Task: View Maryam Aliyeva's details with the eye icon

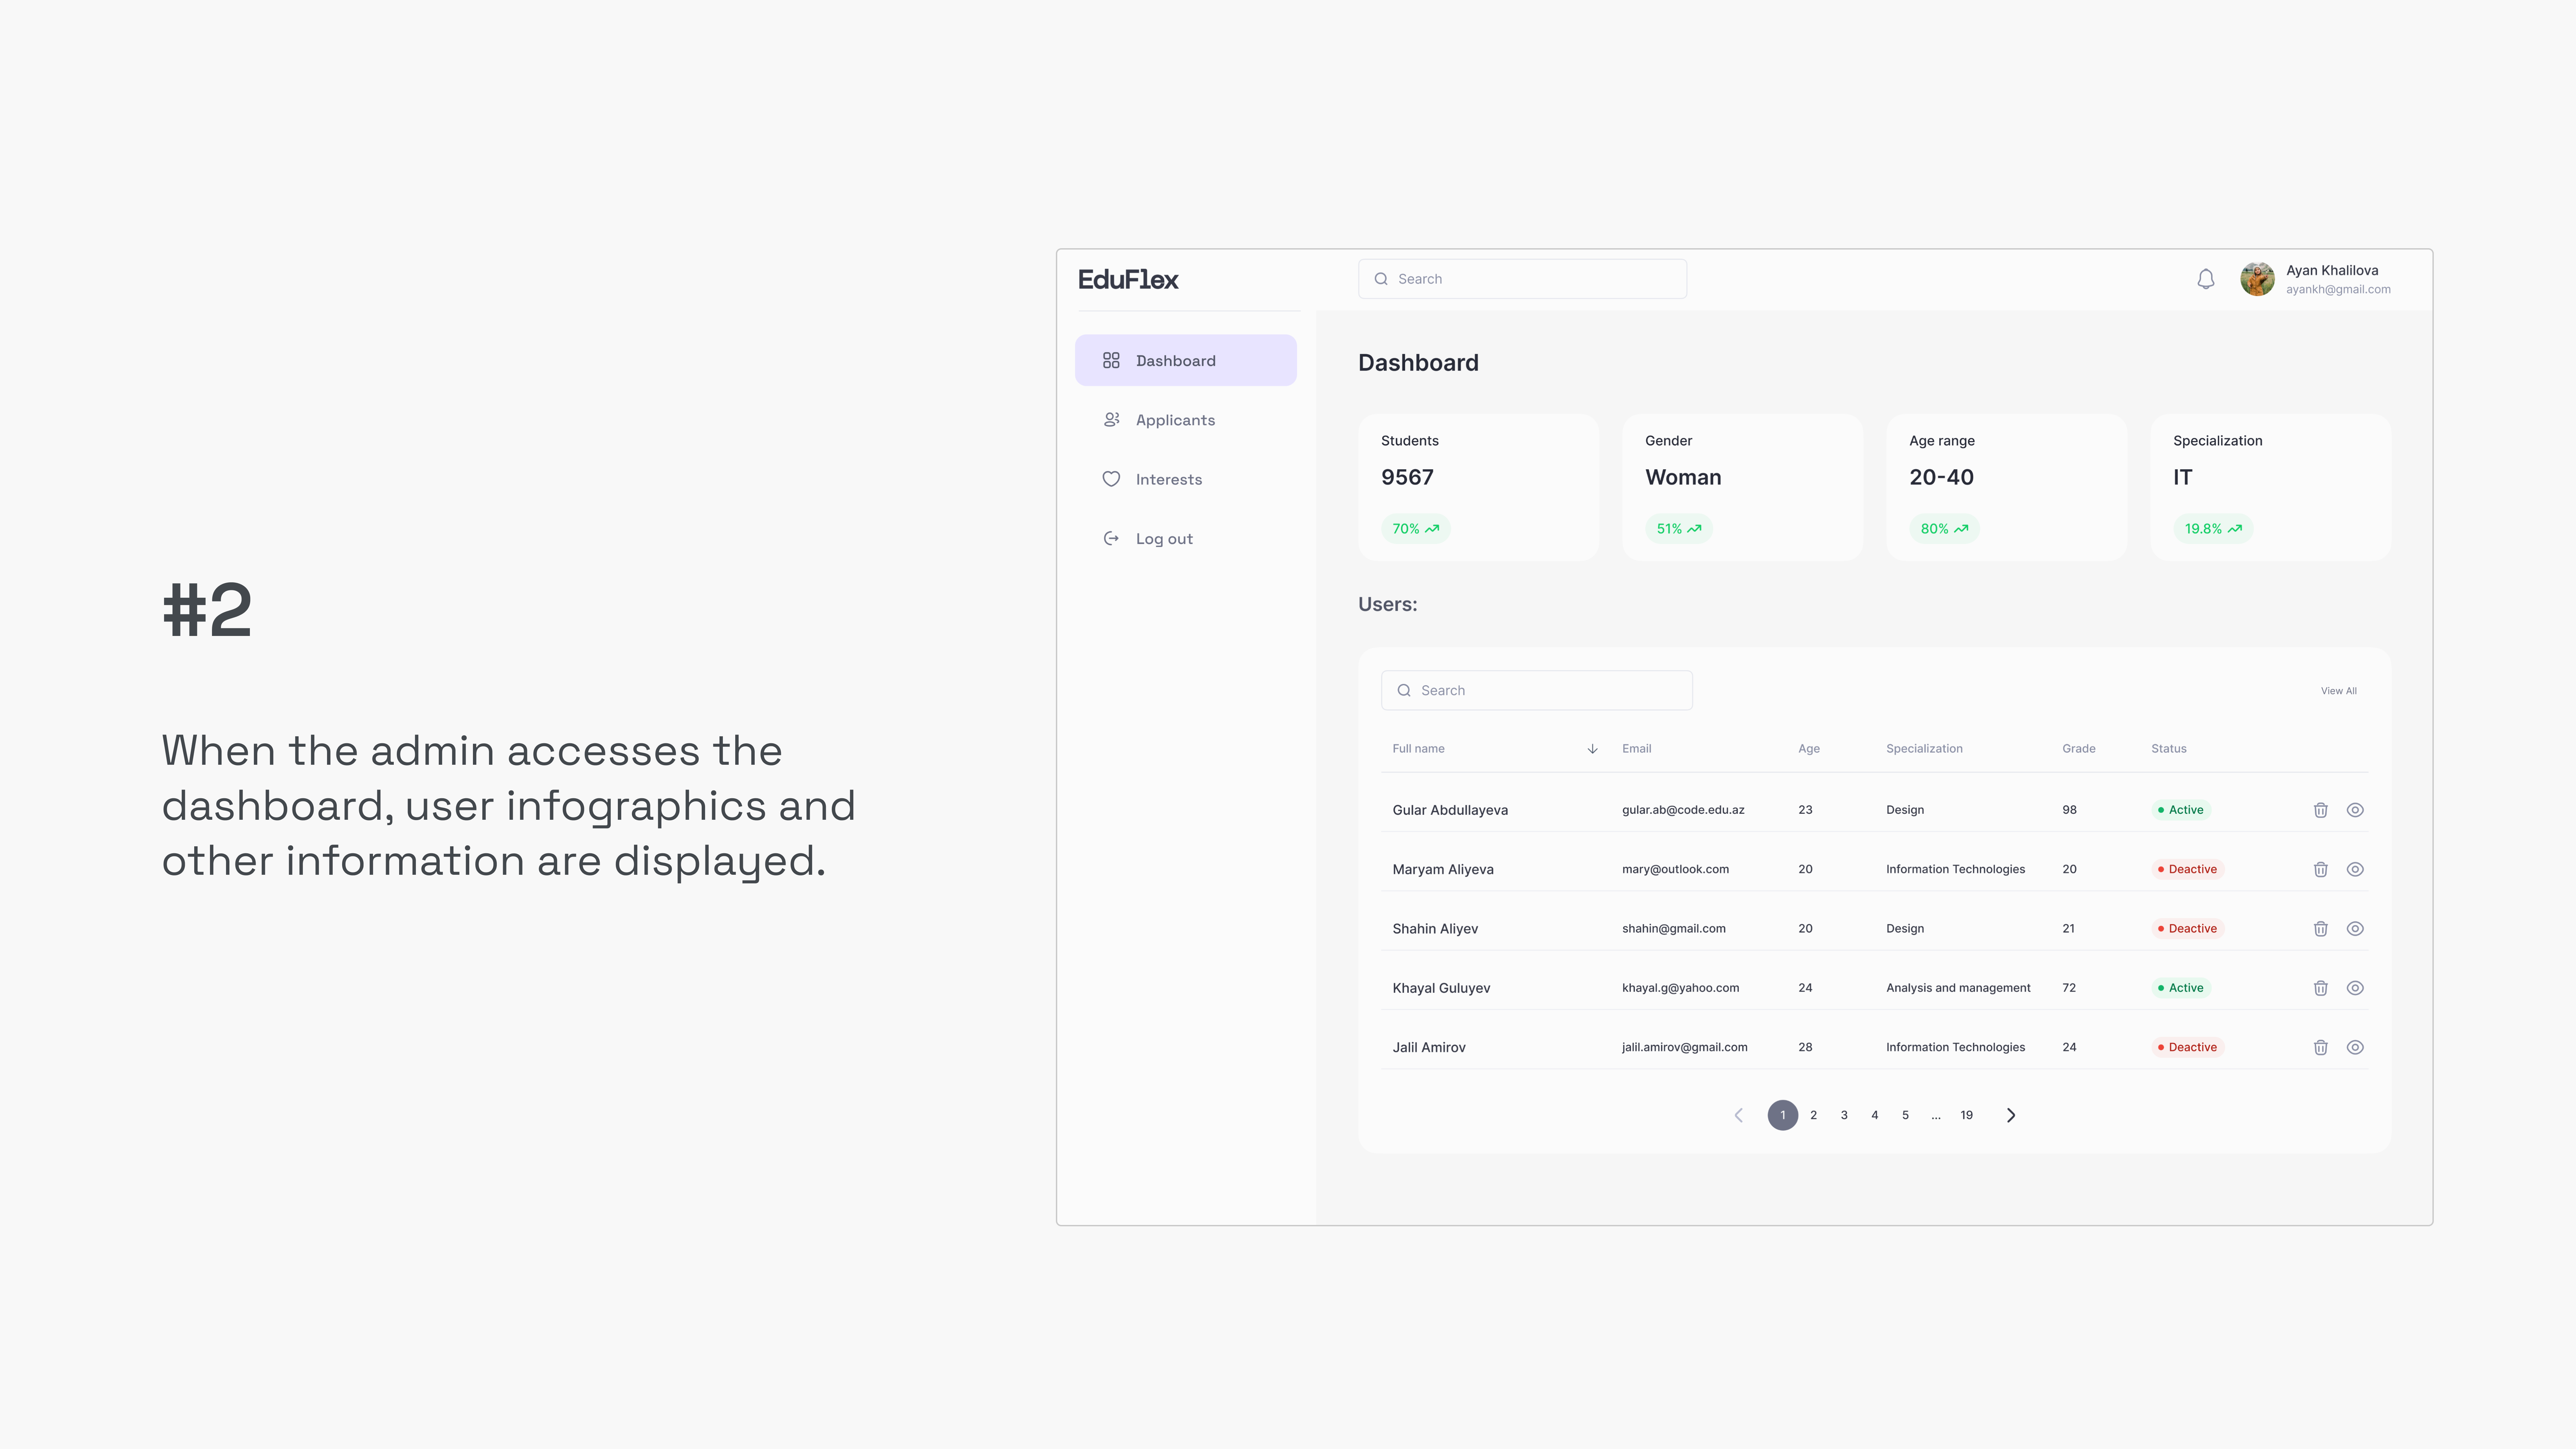Action: click(2355, 869)
